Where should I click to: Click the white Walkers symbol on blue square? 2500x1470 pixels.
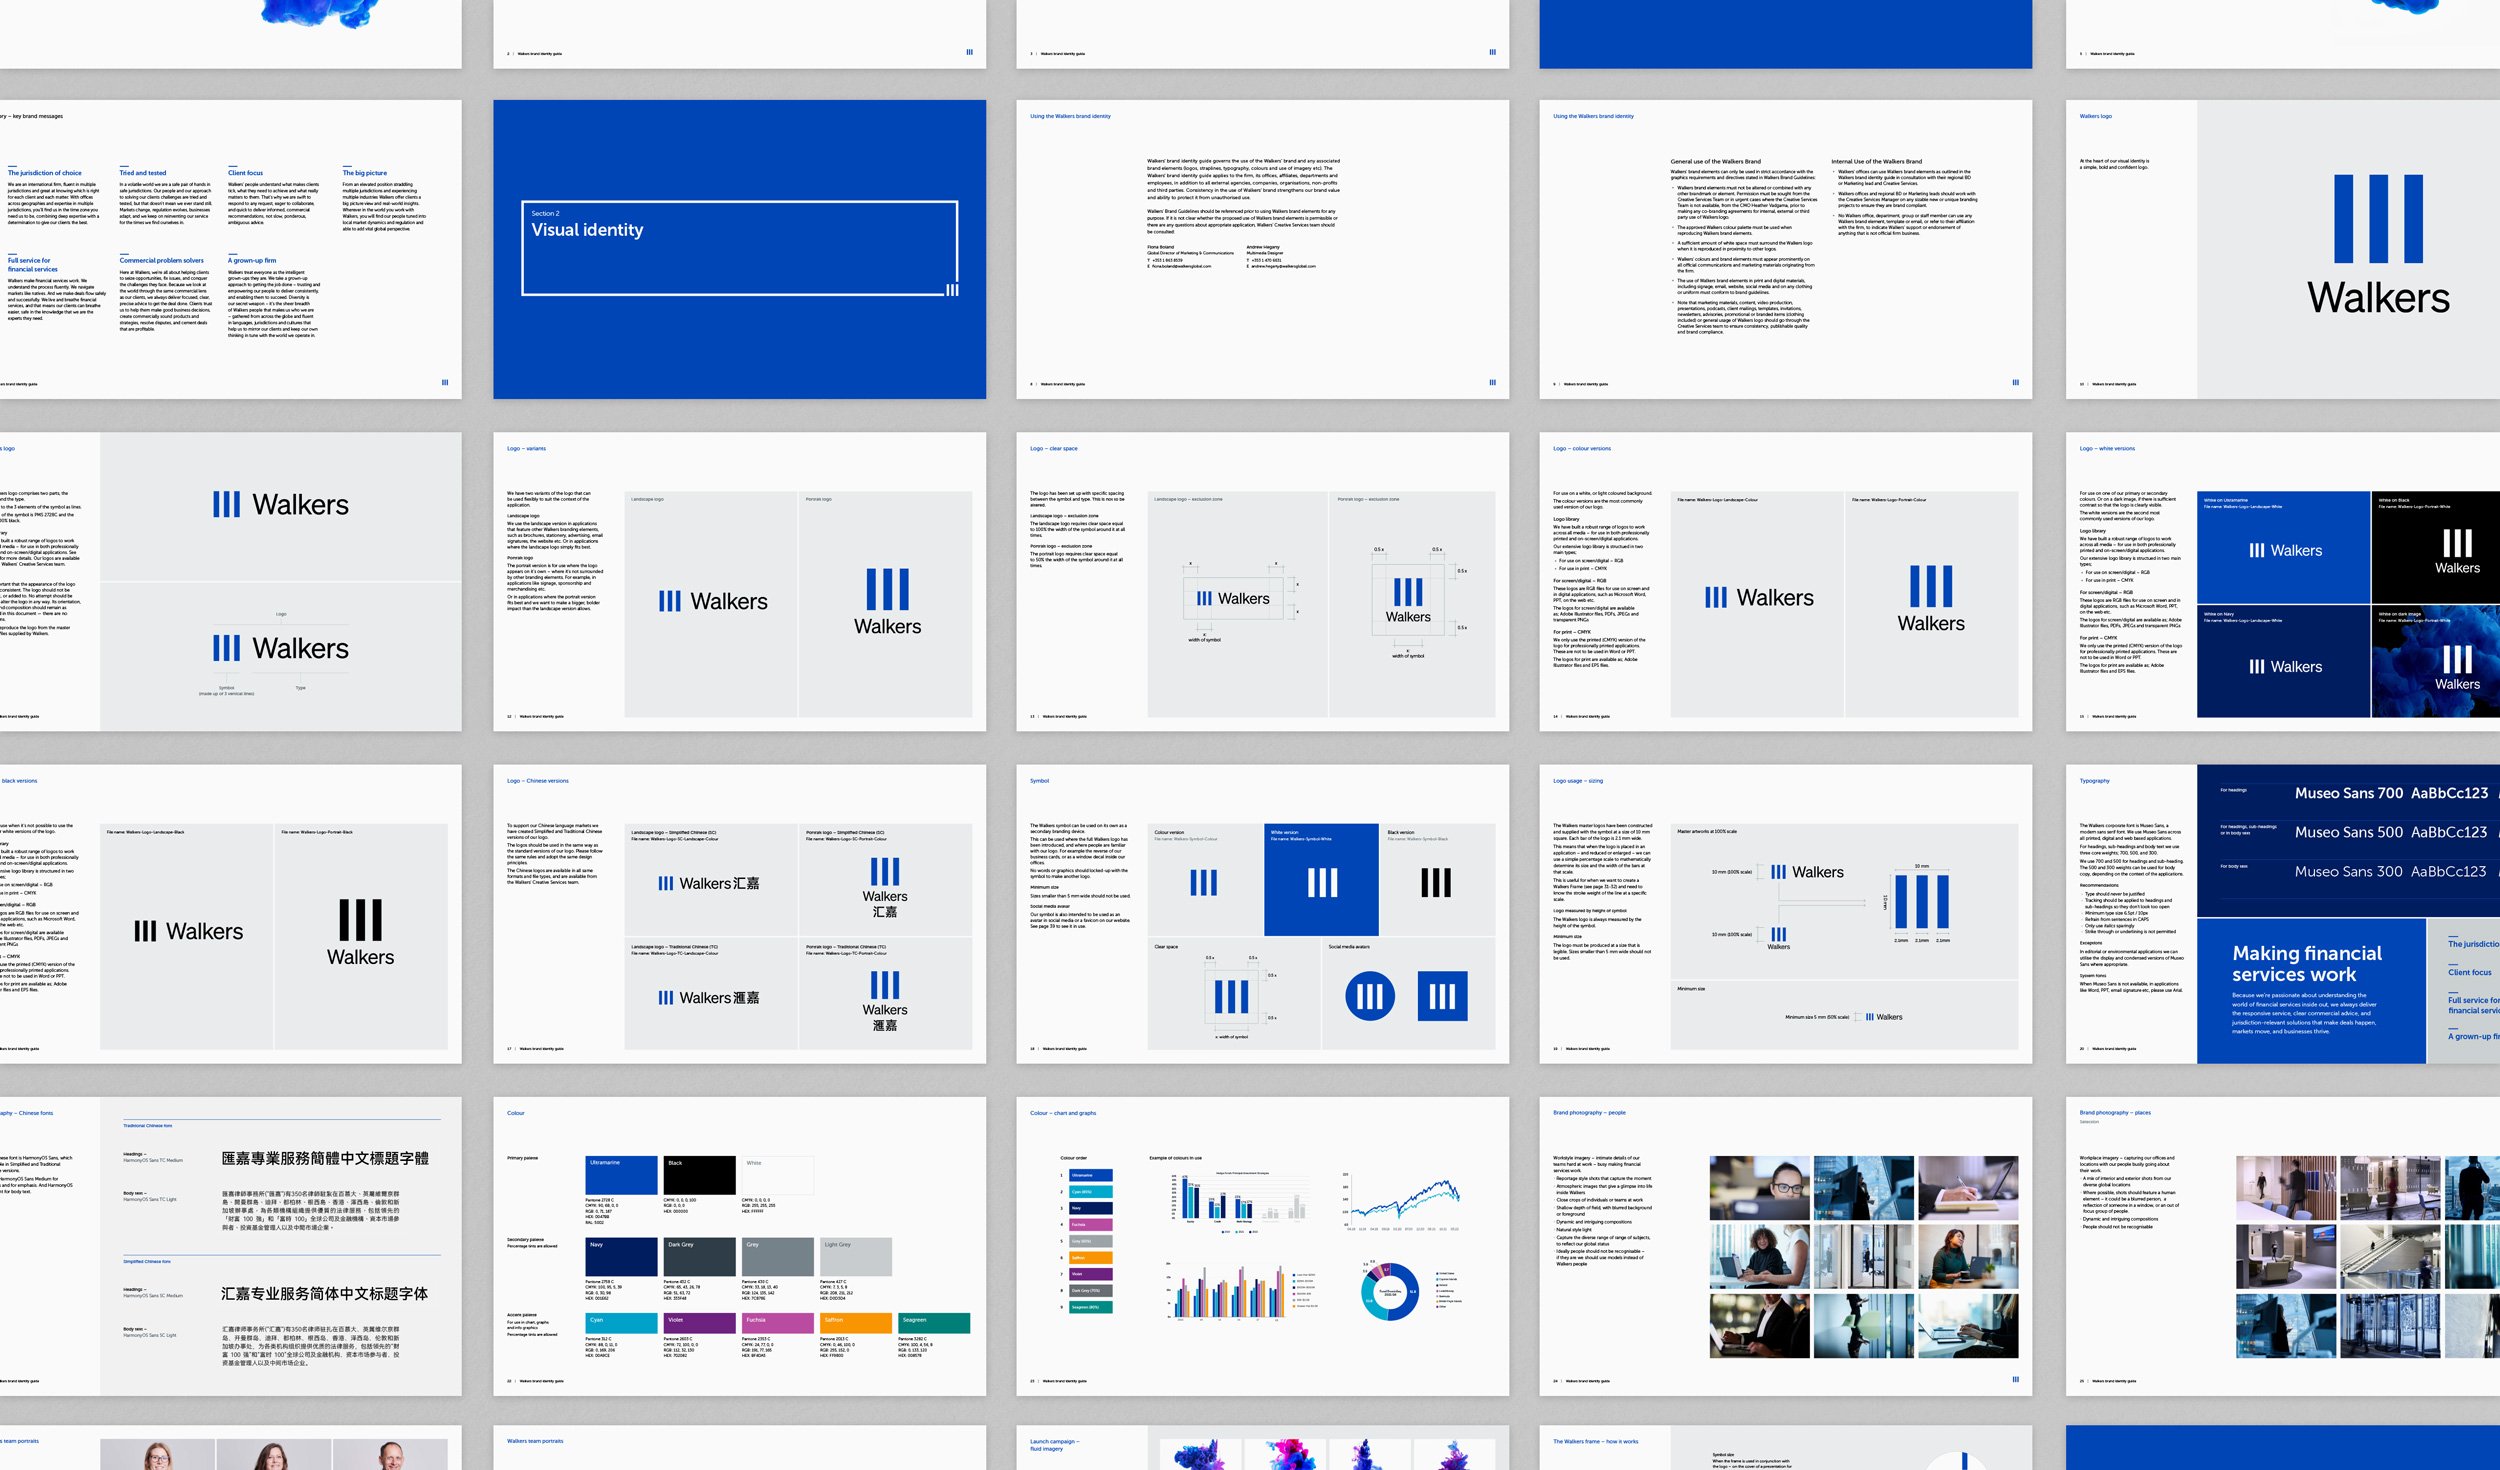[1321, 881]
